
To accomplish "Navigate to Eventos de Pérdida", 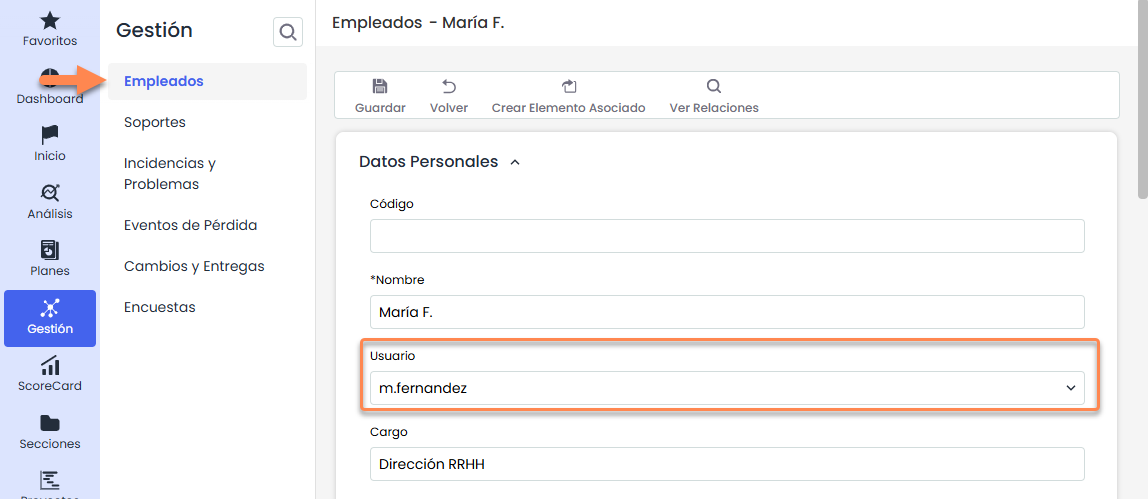I will 190,225.
